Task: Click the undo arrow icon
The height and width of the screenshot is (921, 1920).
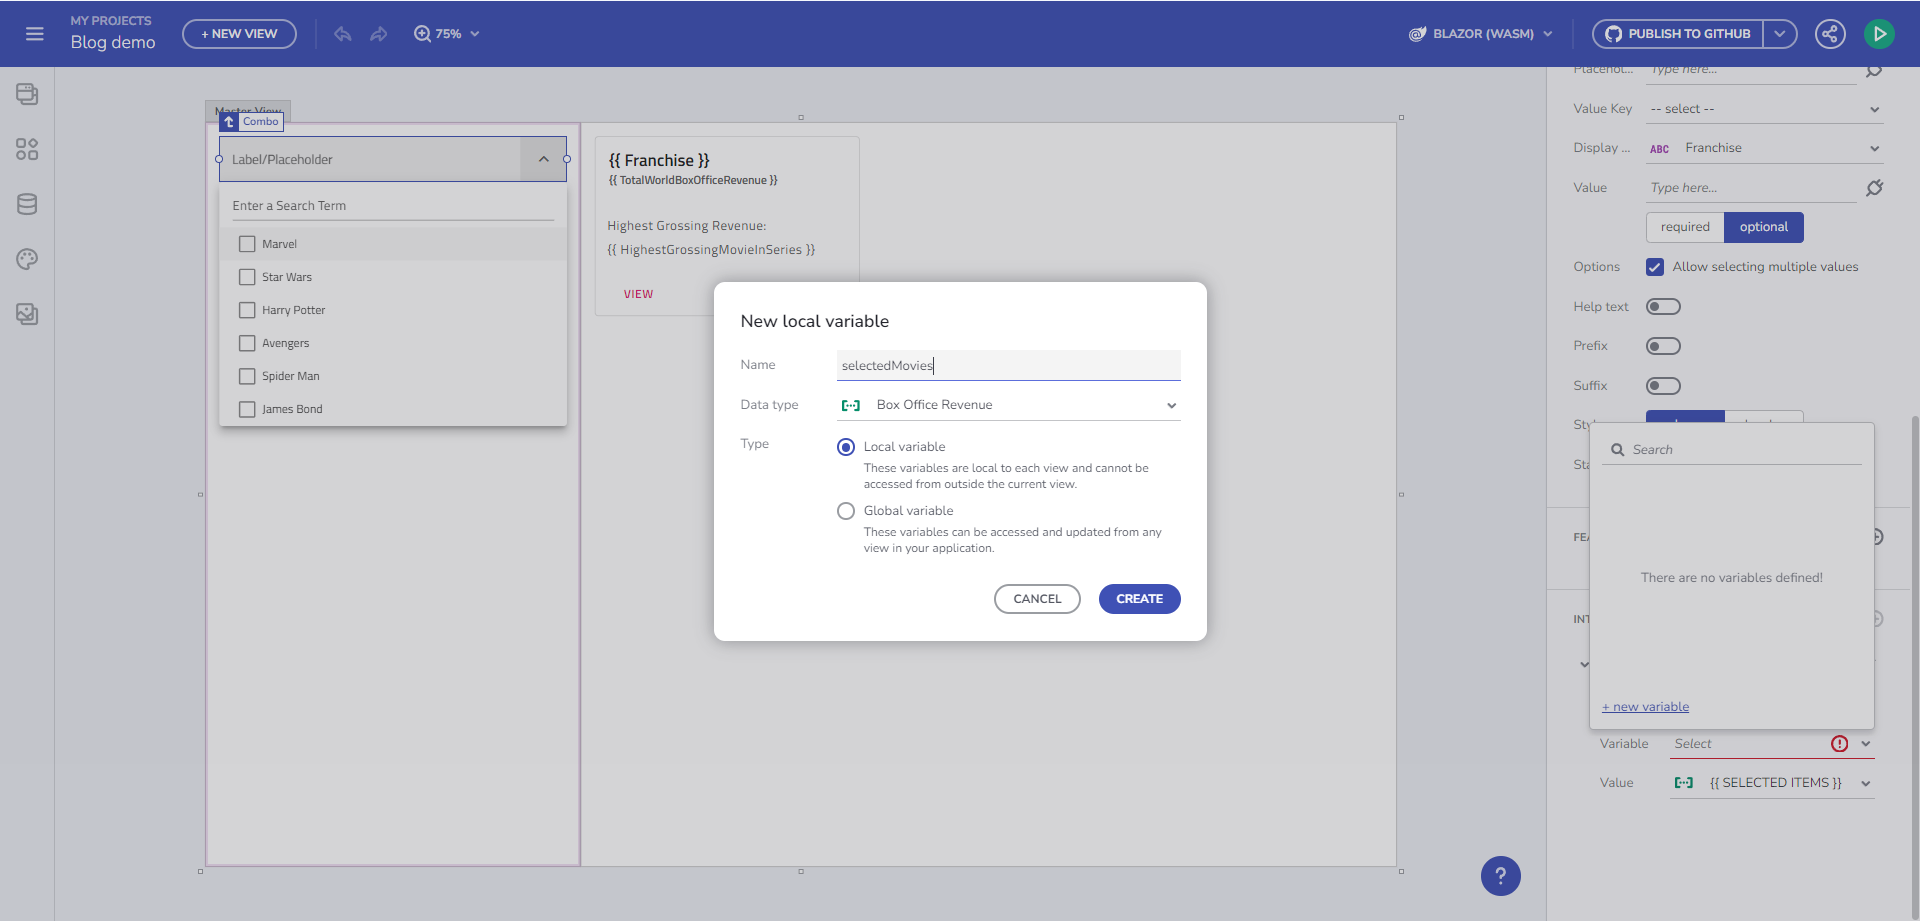Action: (x=343, y=34)
